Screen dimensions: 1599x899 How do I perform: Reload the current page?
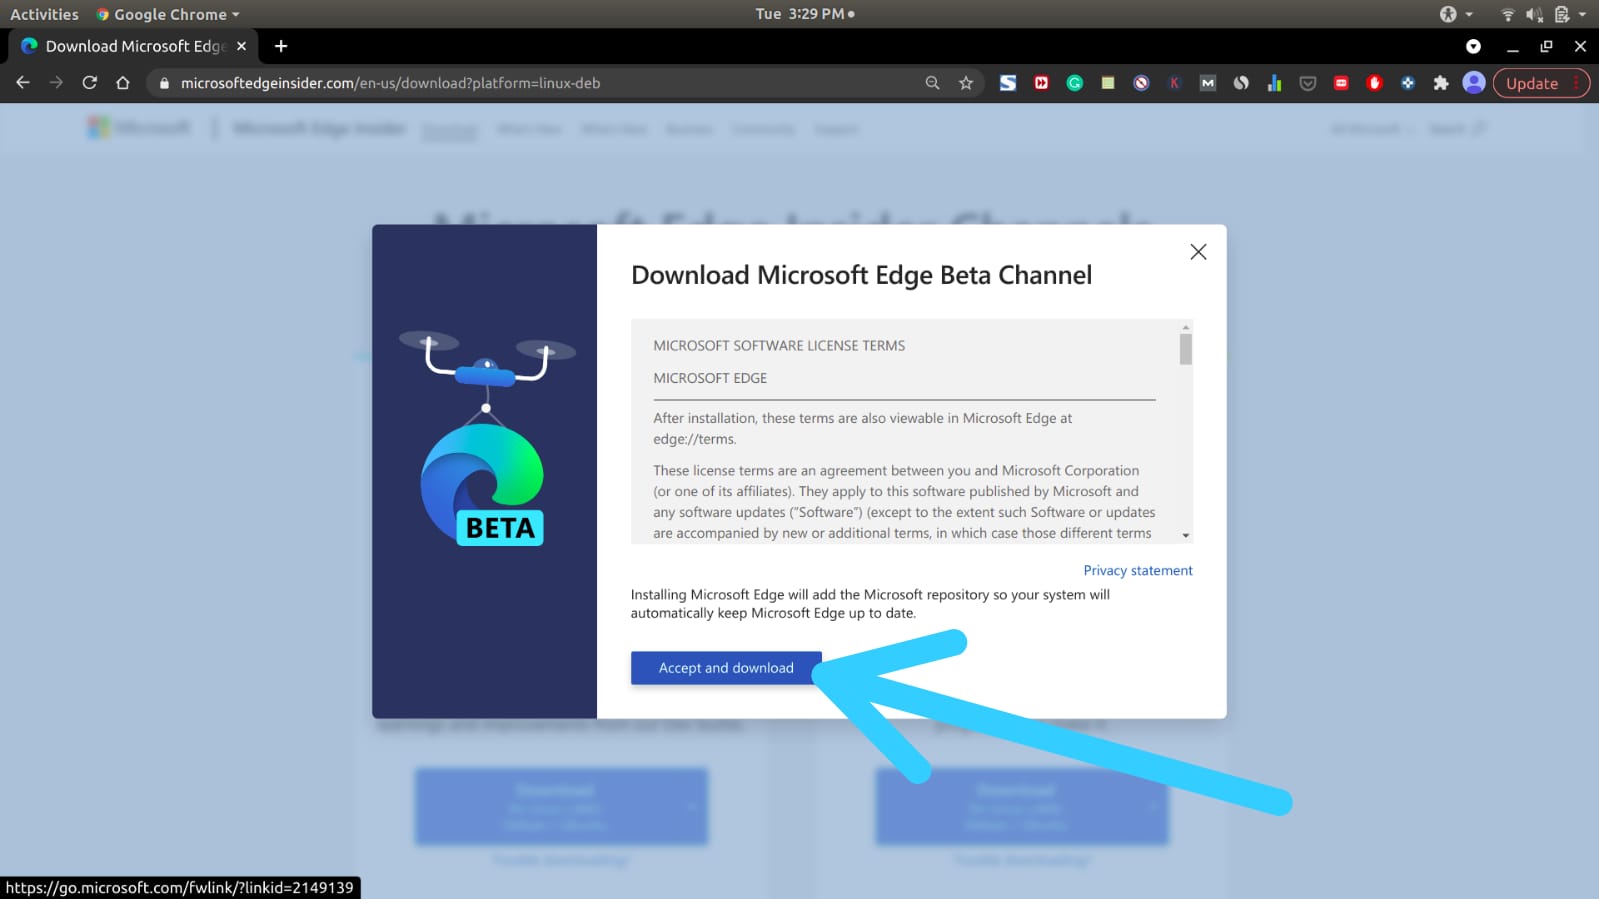[90, 83]
